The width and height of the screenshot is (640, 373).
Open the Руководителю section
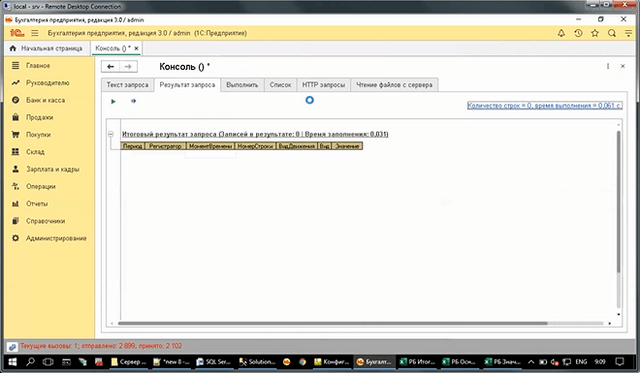tap(48, 83)
